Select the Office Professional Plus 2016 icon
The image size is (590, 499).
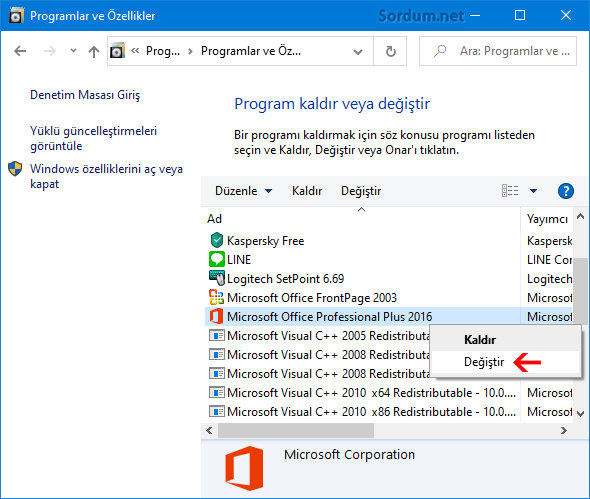[216, 316]
